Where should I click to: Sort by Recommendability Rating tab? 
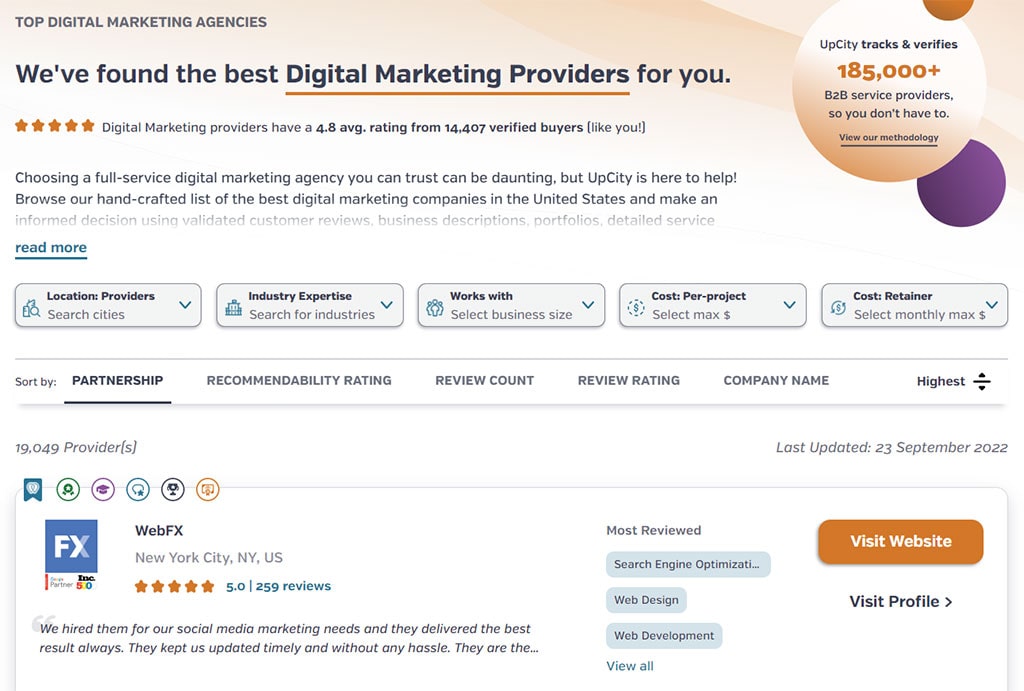click(299, 381)
